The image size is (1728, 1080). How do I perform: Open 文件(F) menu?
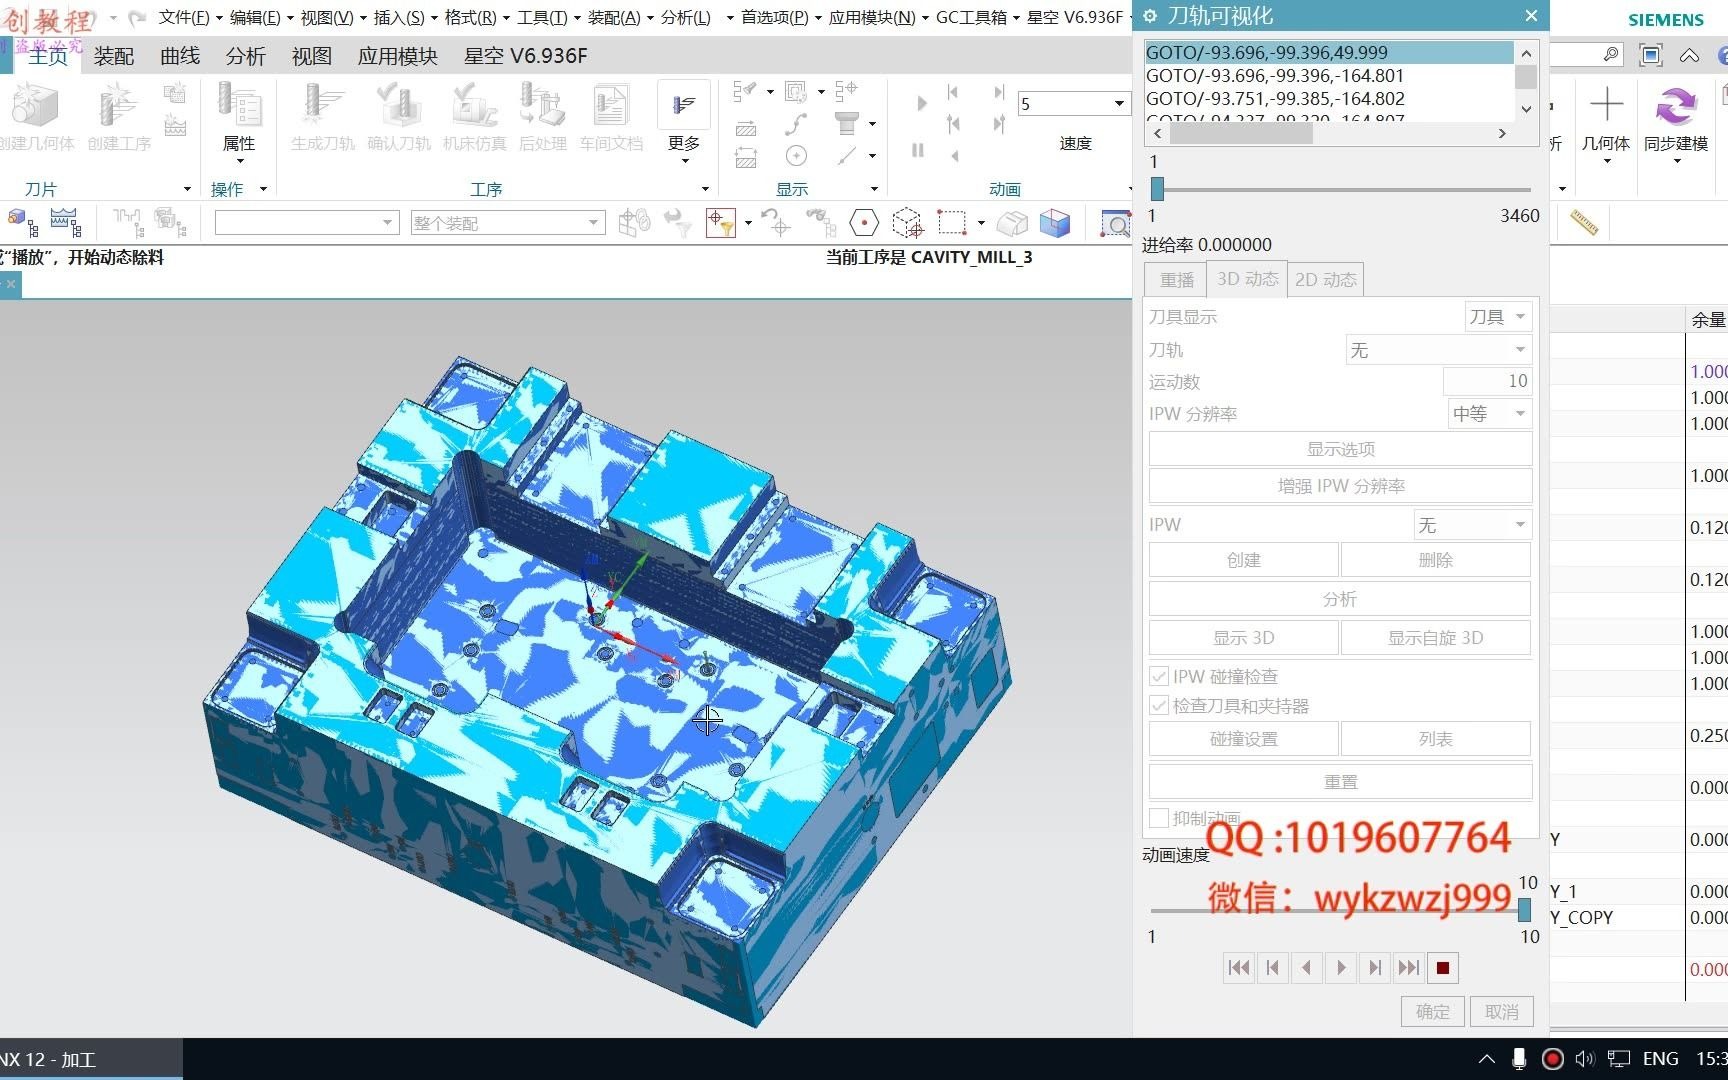tap(190, 17)
